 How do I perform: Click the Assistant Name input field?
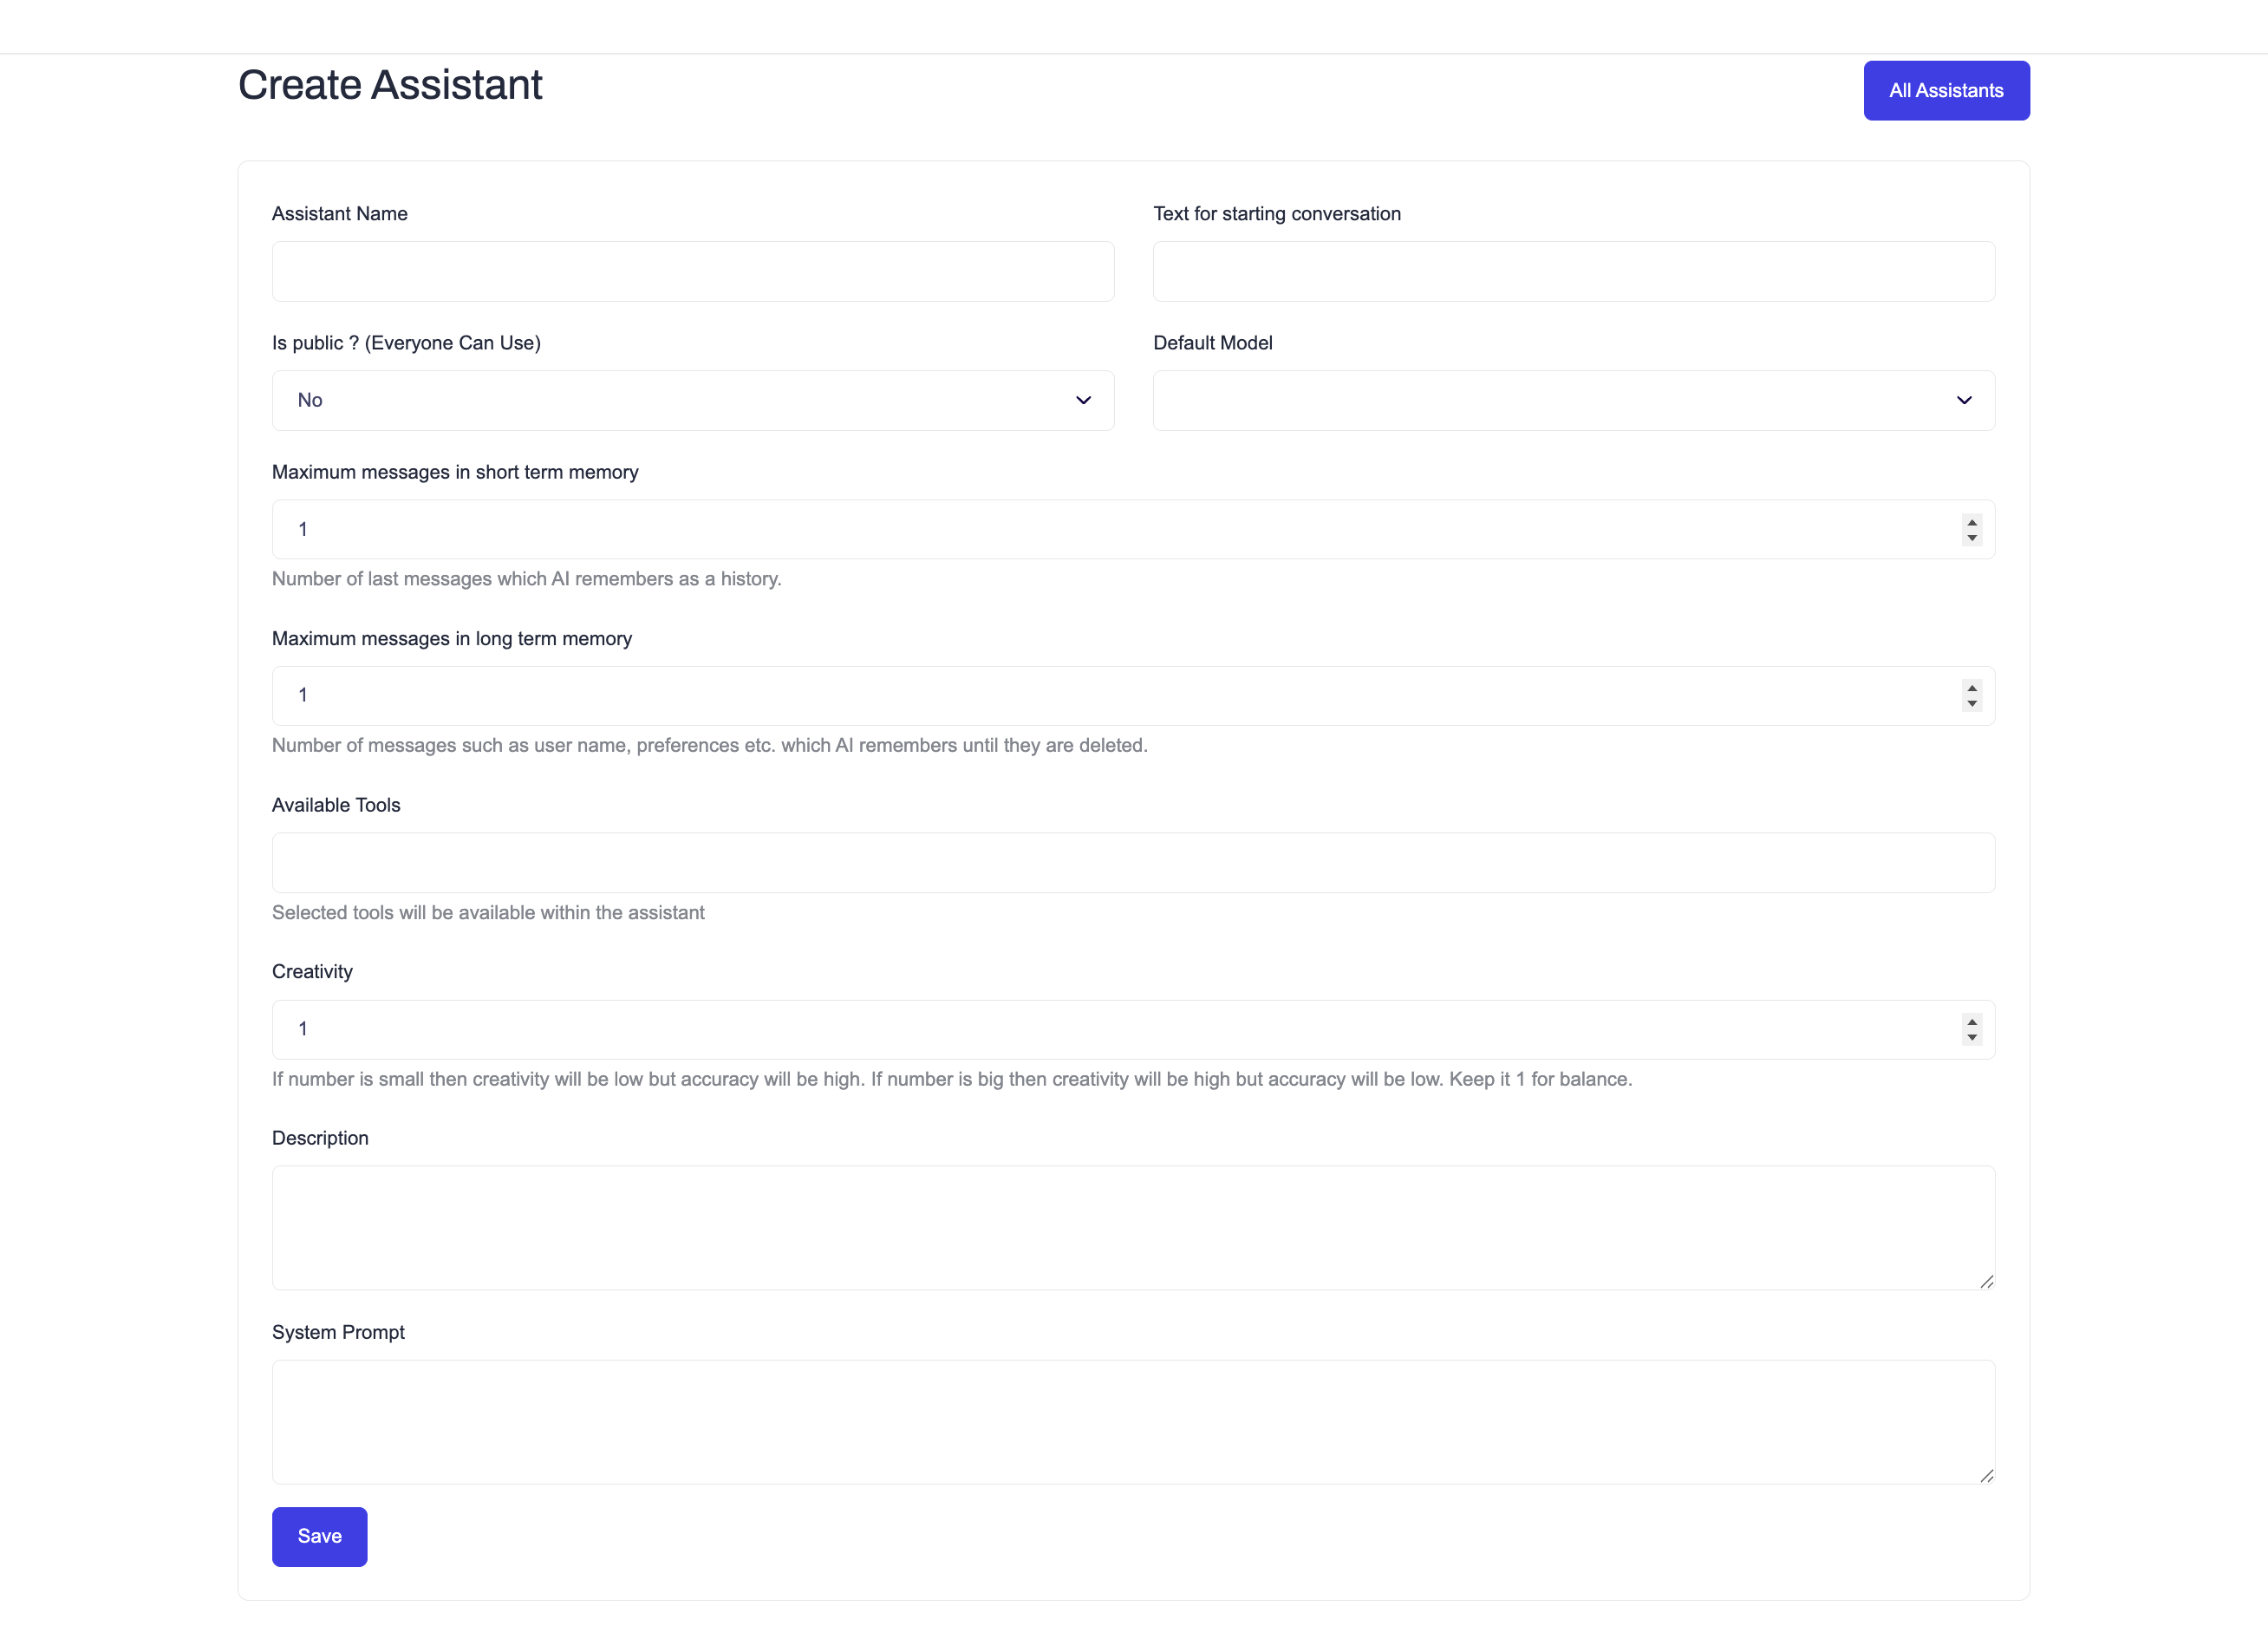click(692, 271)
